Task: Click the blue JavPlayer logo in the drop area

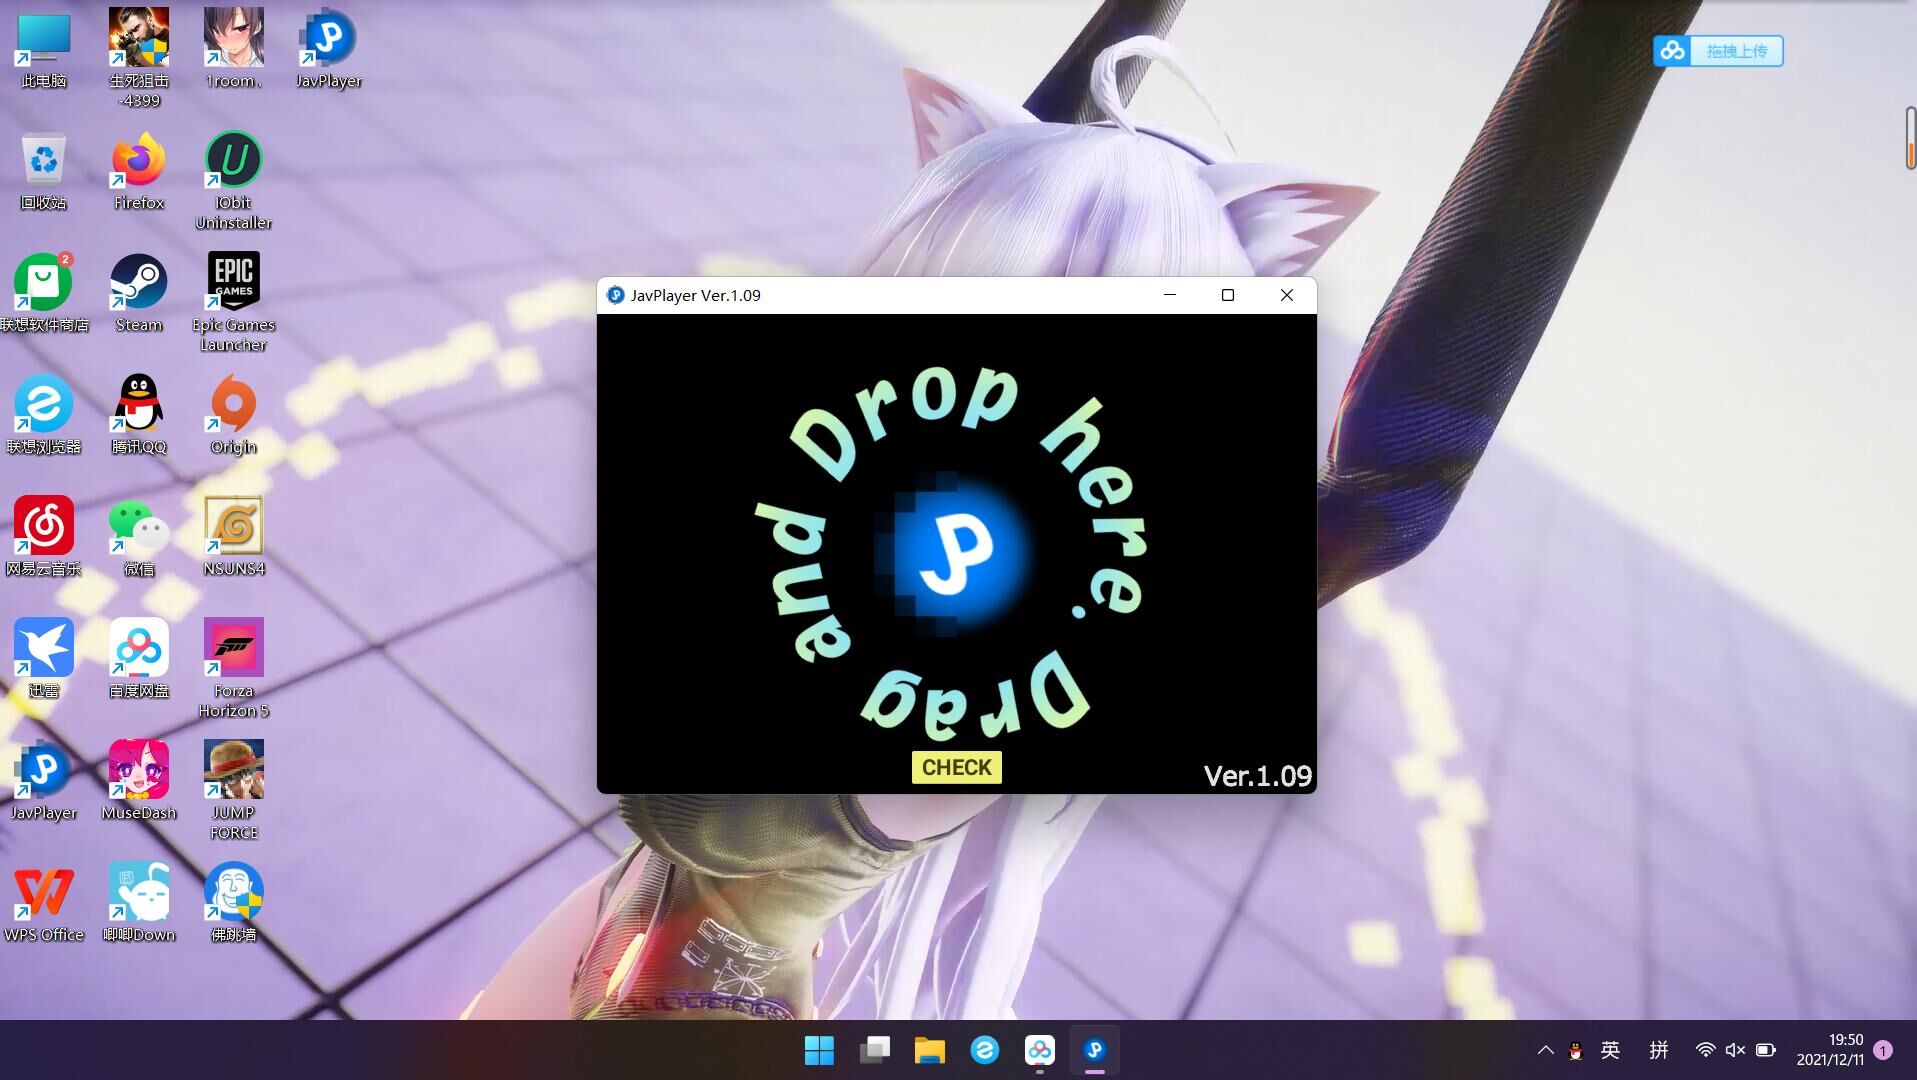Action: click(956, 552)
